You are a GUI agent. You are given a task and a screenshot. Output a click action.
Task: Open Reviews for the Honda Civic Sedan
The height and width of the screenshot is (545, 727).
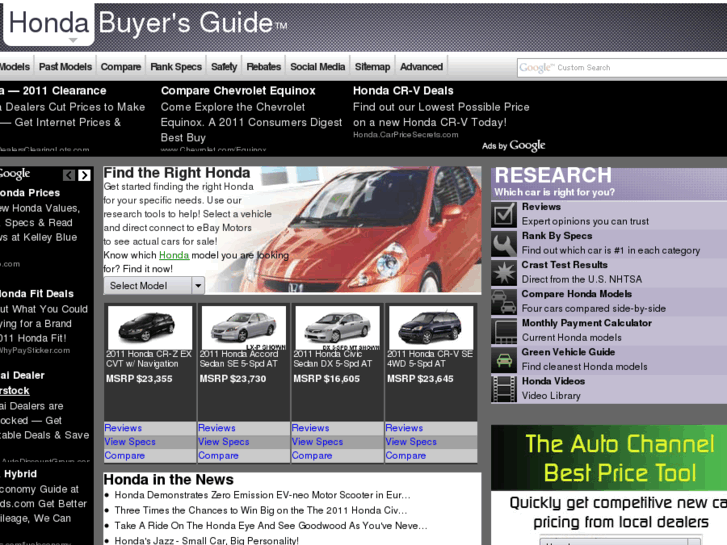pos(311,428)
